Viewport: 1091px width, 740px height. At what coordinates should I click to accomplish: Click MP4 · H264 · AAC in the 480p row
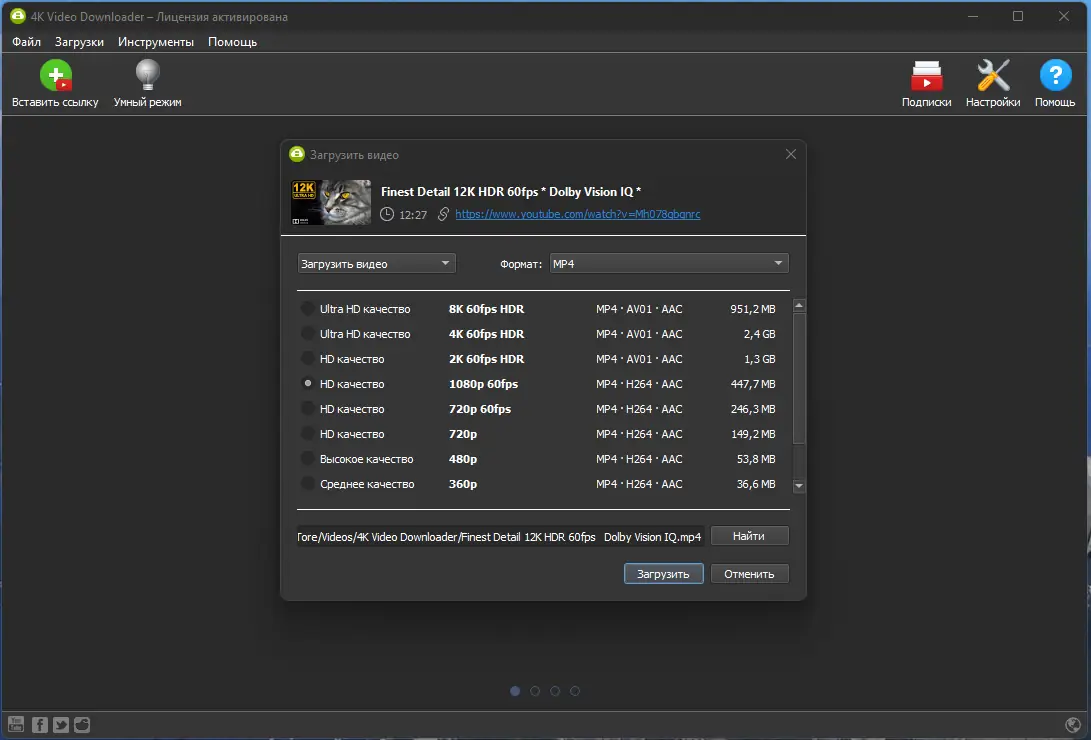(x=639, y=459)
